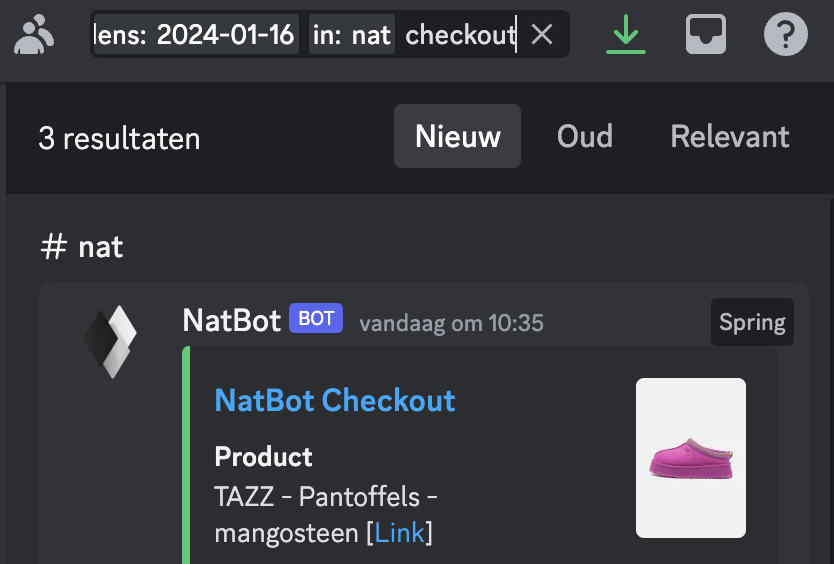Clear the search with the X icon
The height and width of the screenshot is (564, 834).
542,35
